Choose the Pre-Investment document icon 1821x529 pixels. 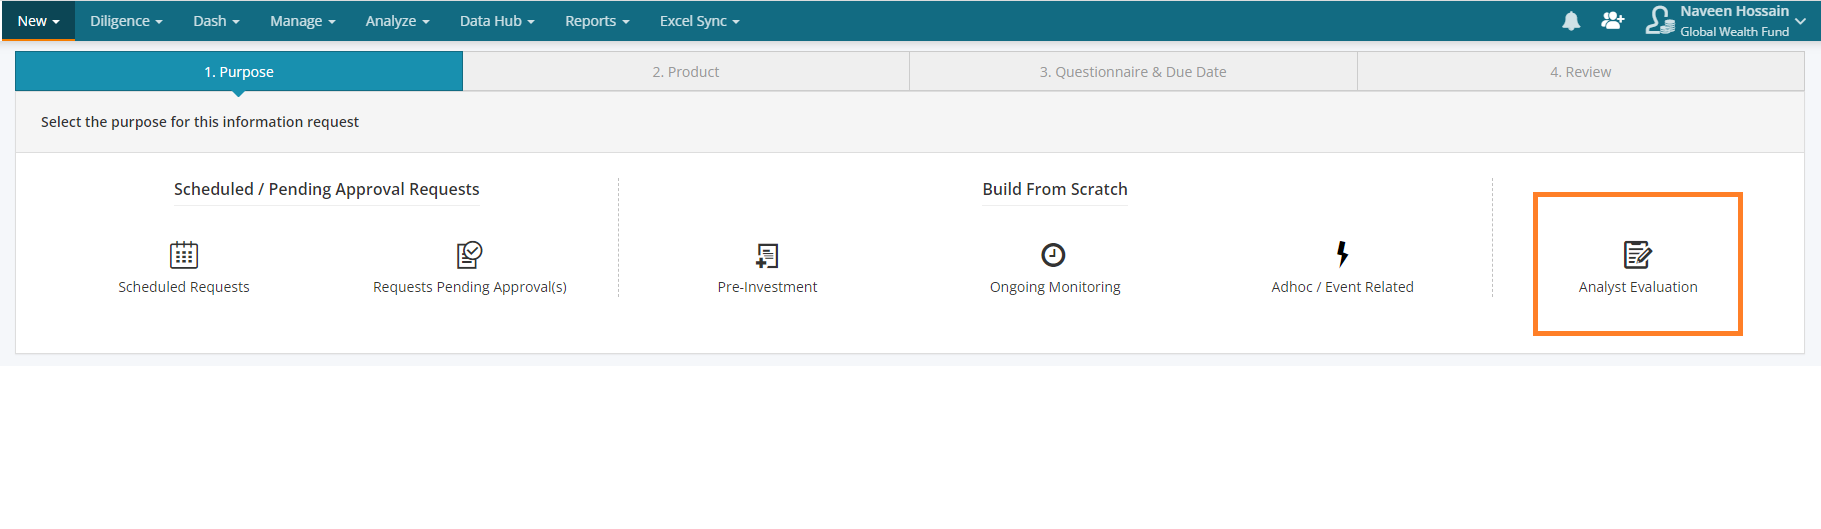tap(767, 256)
